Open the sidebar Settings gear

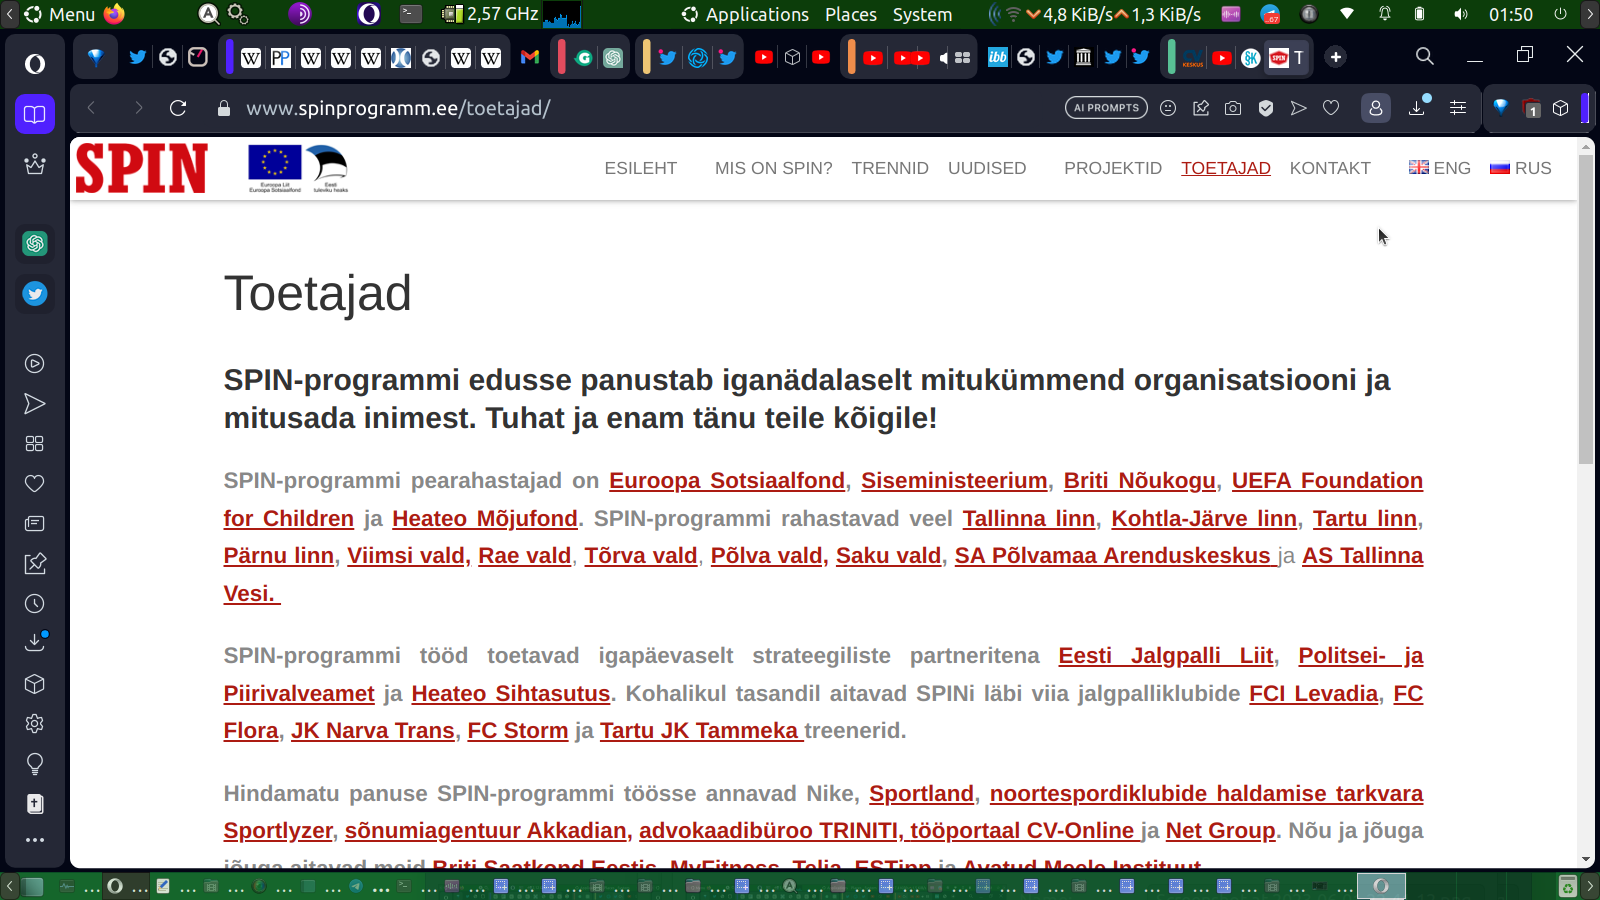pyautogui.click(x=35, y=724)
